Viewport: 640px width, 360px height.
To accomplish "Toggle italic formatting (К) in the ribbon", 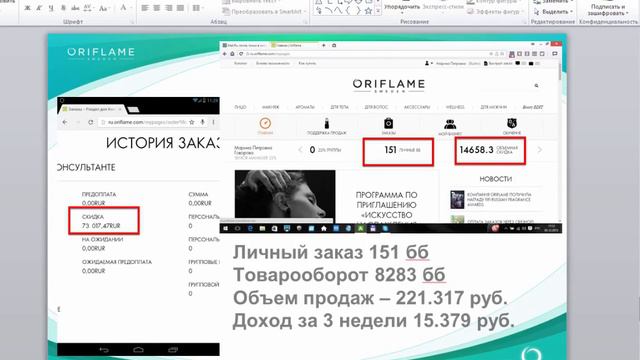I will [x=39, y=8].
